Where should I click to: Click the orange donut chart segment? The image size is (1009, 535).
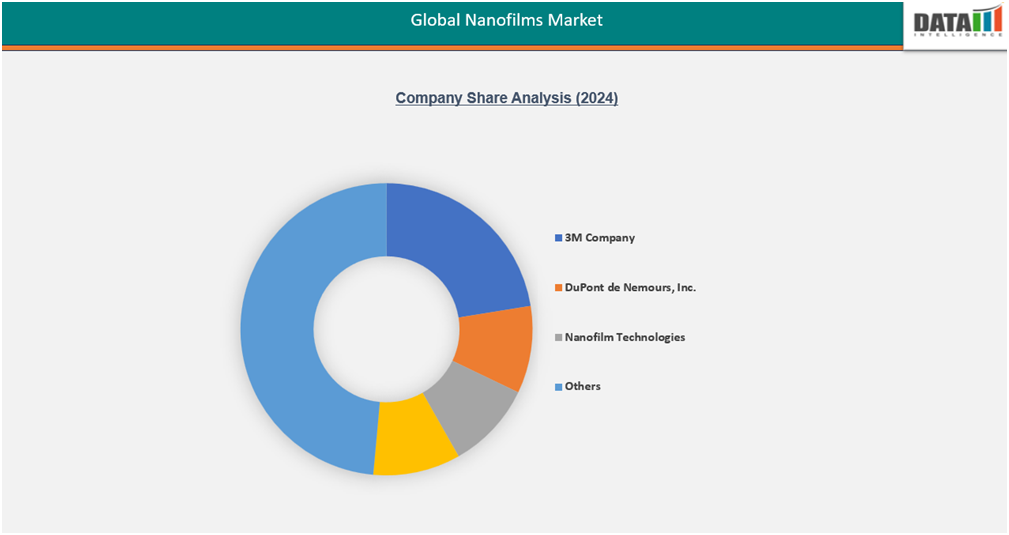tap(495, 345)
